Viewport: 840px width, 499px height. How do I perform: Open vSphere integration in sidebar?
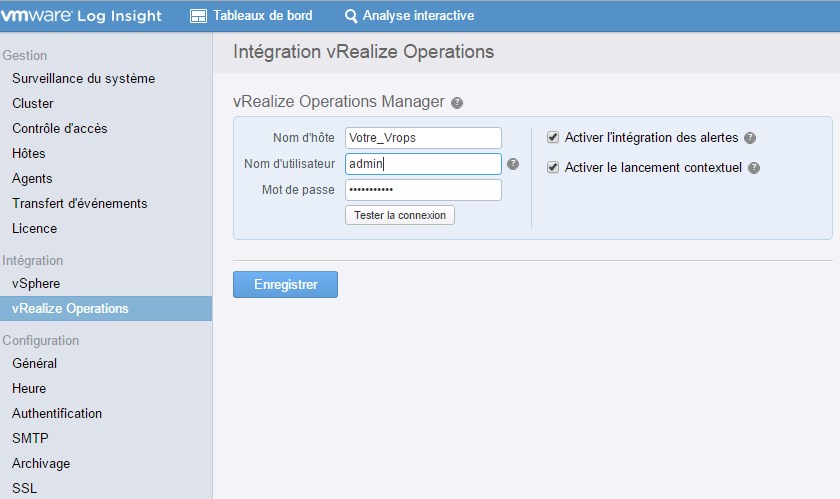click(x=36, y=284)
